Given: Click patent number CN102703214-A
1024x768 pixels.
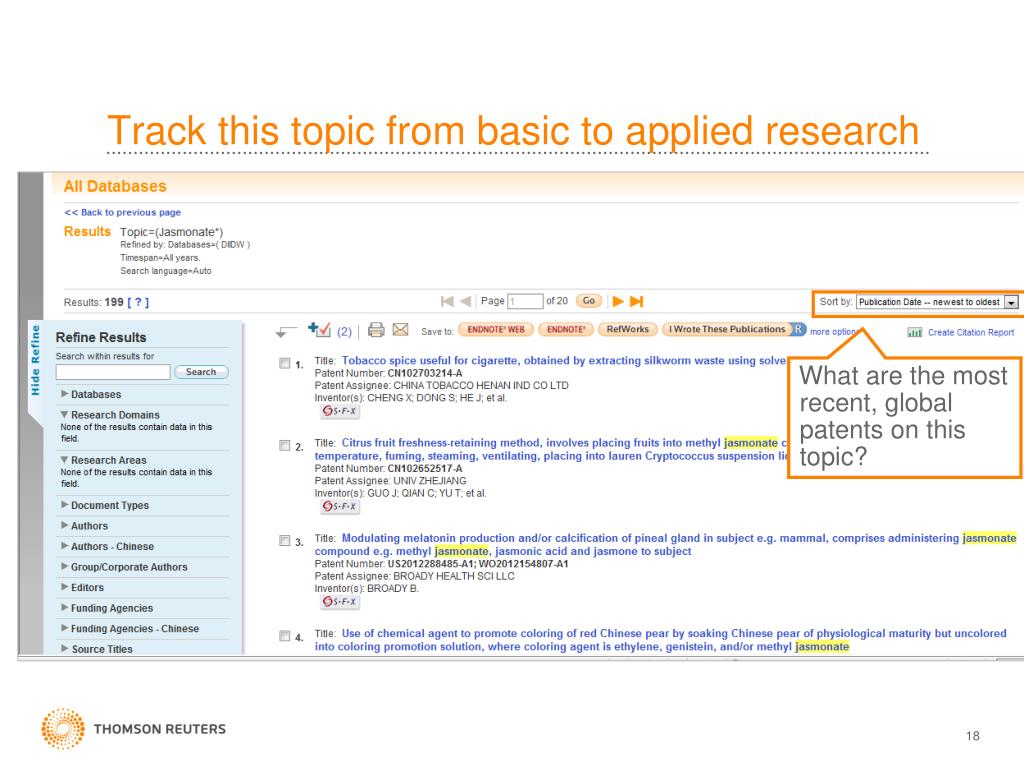Looking at the screenshot, I should (x=424, y=374).
